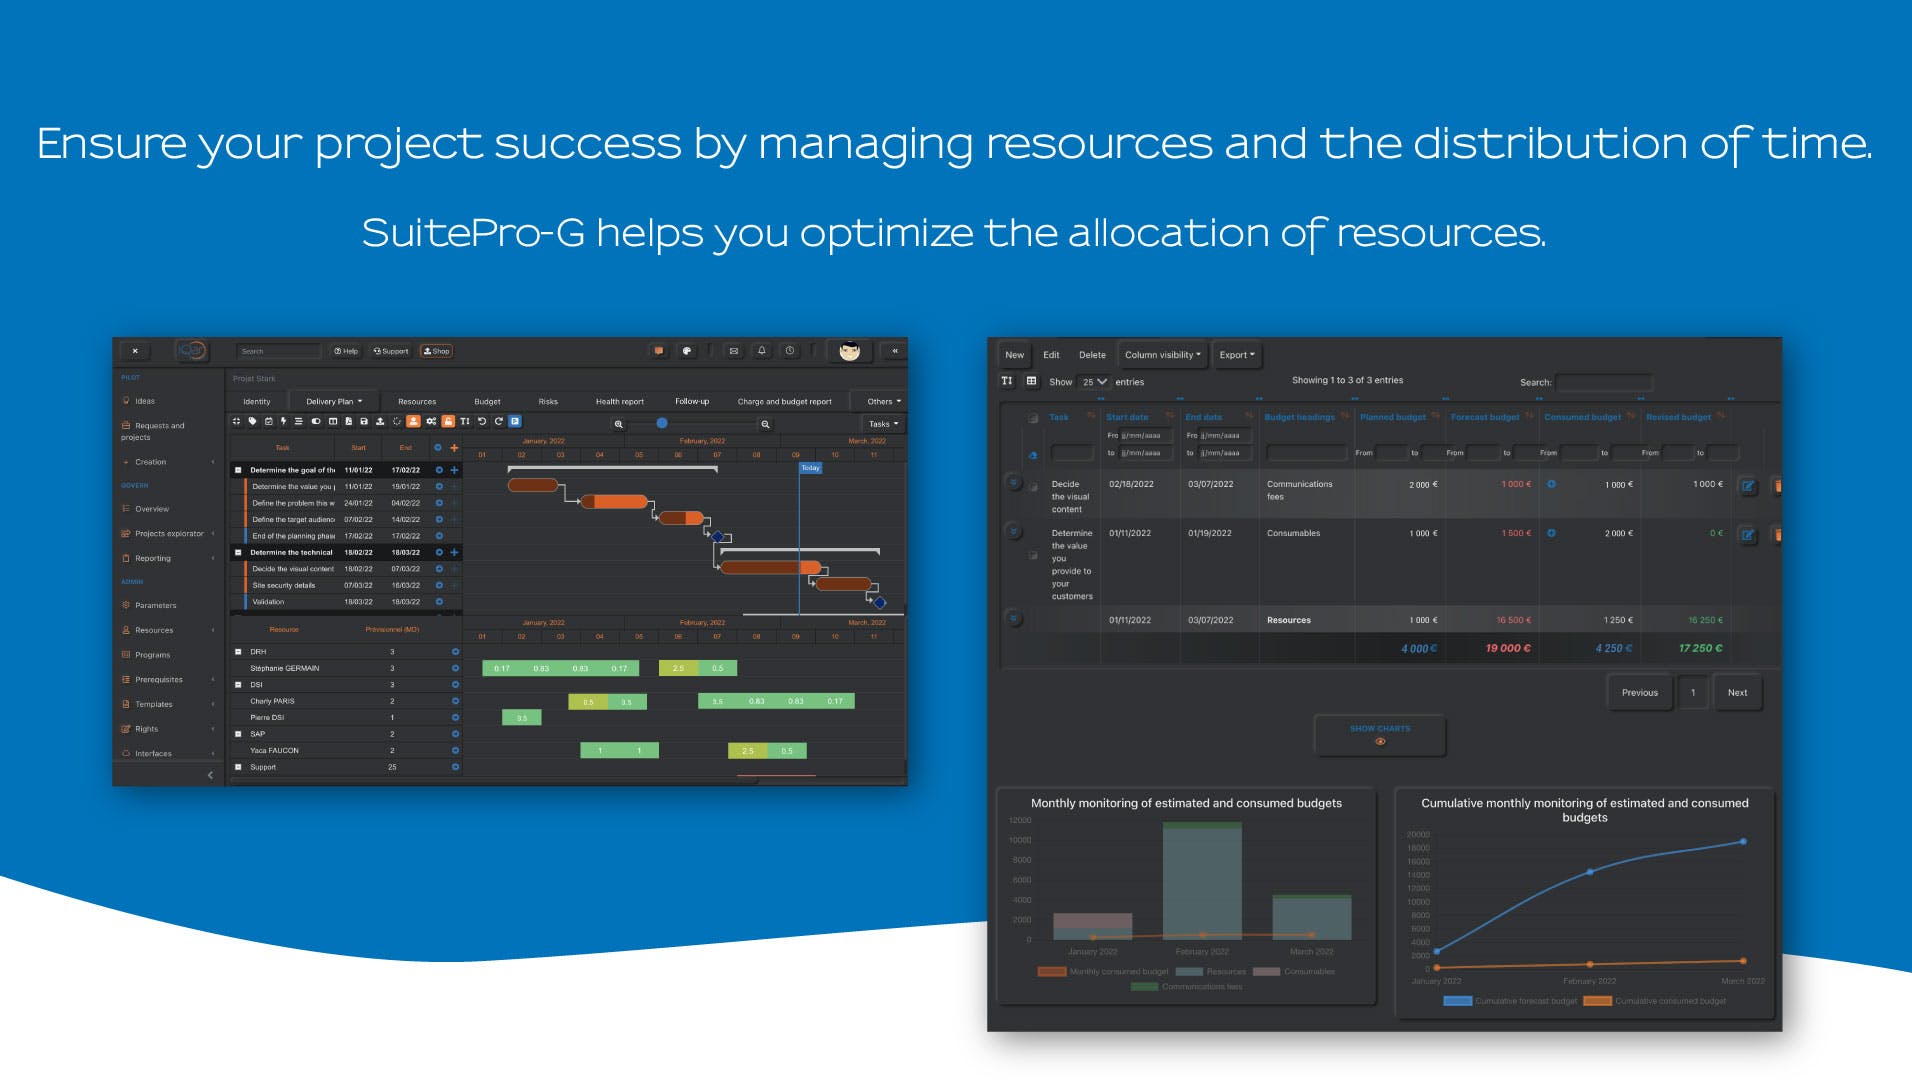Click the lightning bolt icon in Gantt toolbar
This screenshot has height=1080, width=1912.
pos(284,421)
